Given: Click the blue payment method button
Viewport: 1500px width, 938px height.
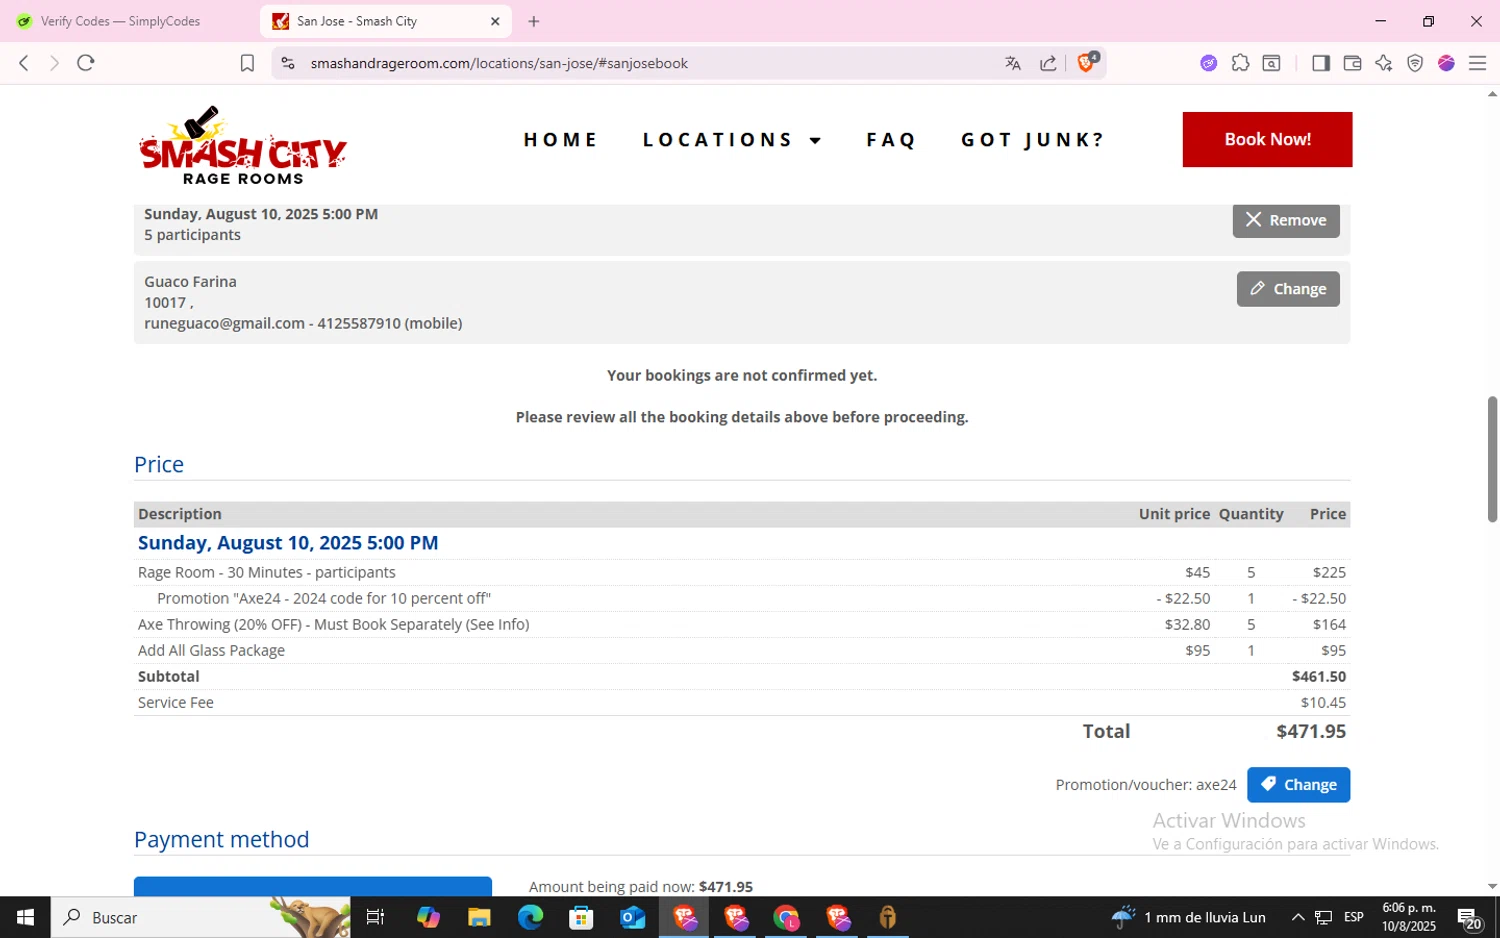Looking at the screenshot, I should [x=313, y=886].
